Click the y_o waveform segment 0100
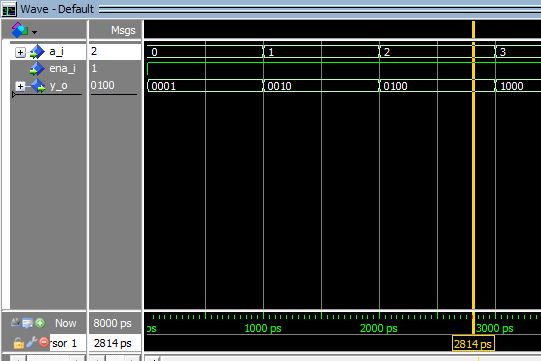This screenshot has height=361, width=541. pyautogui.click(x=437, y=86)
